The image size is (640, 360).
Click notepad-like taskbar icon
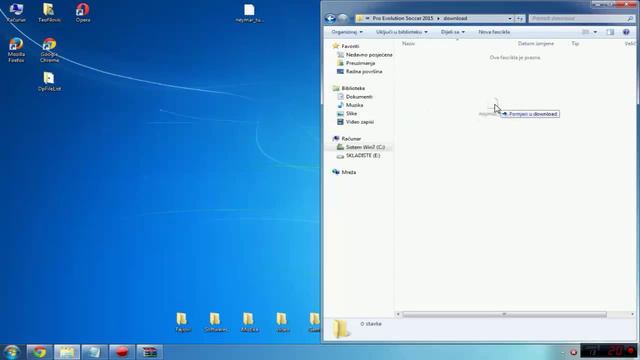tap(95, 352)
